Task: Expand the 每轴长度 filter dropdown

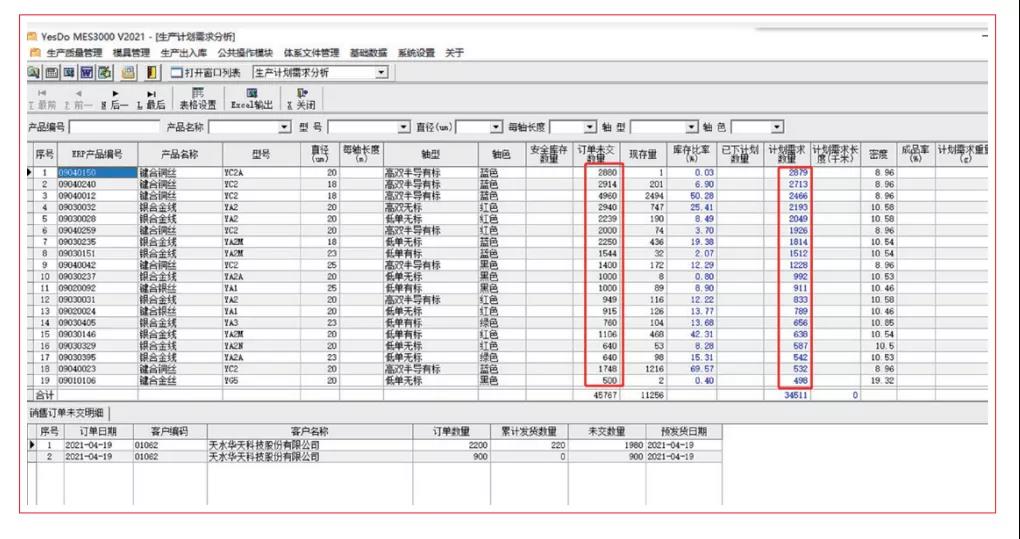Action: [x=590, y=127]
